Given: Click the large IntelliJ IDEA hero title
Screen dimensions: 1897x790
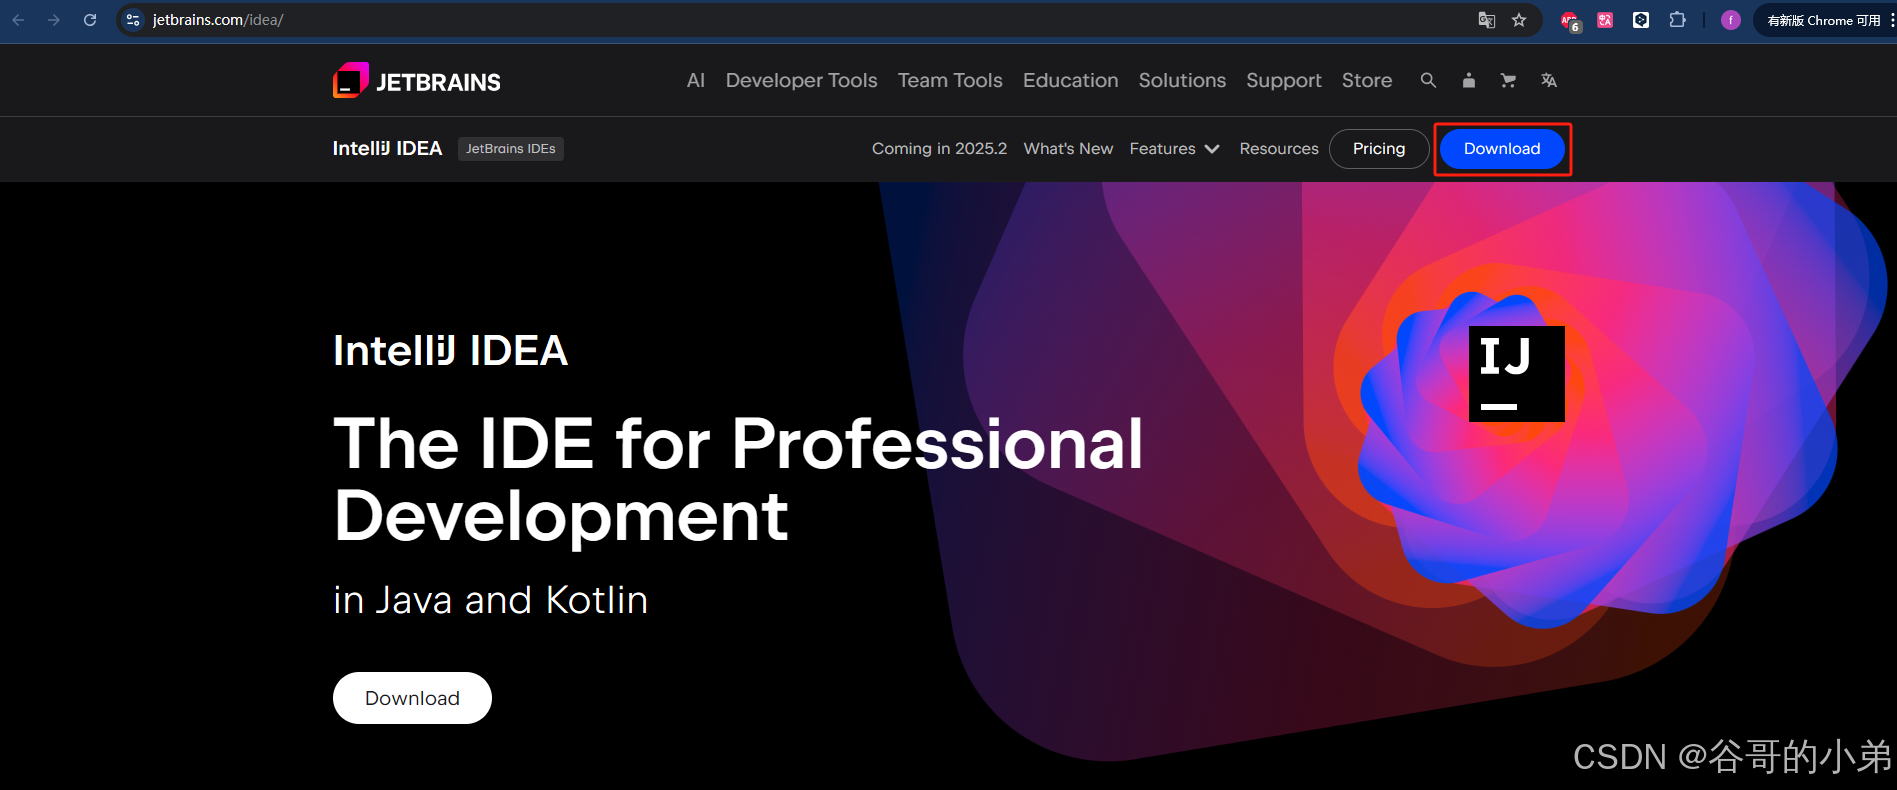Looking at the screenshot, I should [x=450, y=351].
